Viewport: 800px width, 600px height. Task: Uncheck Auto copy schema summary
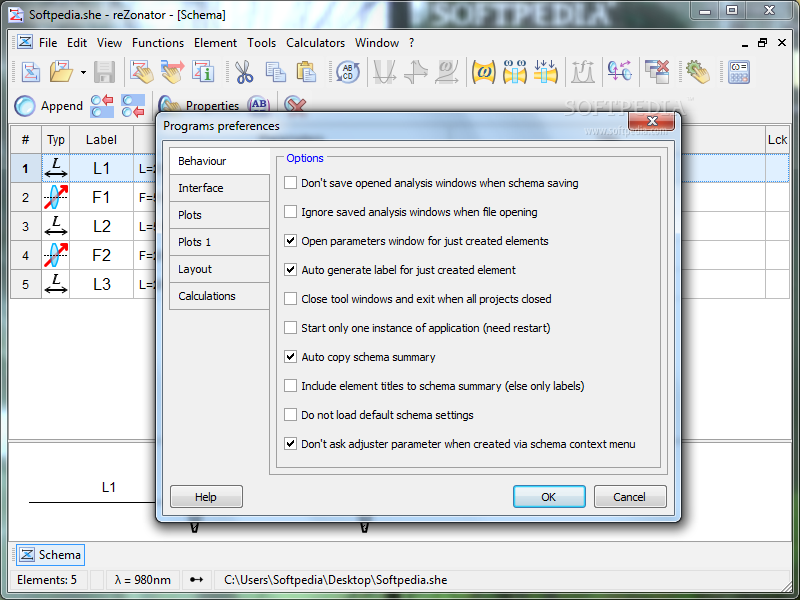(x=290, y=357)
